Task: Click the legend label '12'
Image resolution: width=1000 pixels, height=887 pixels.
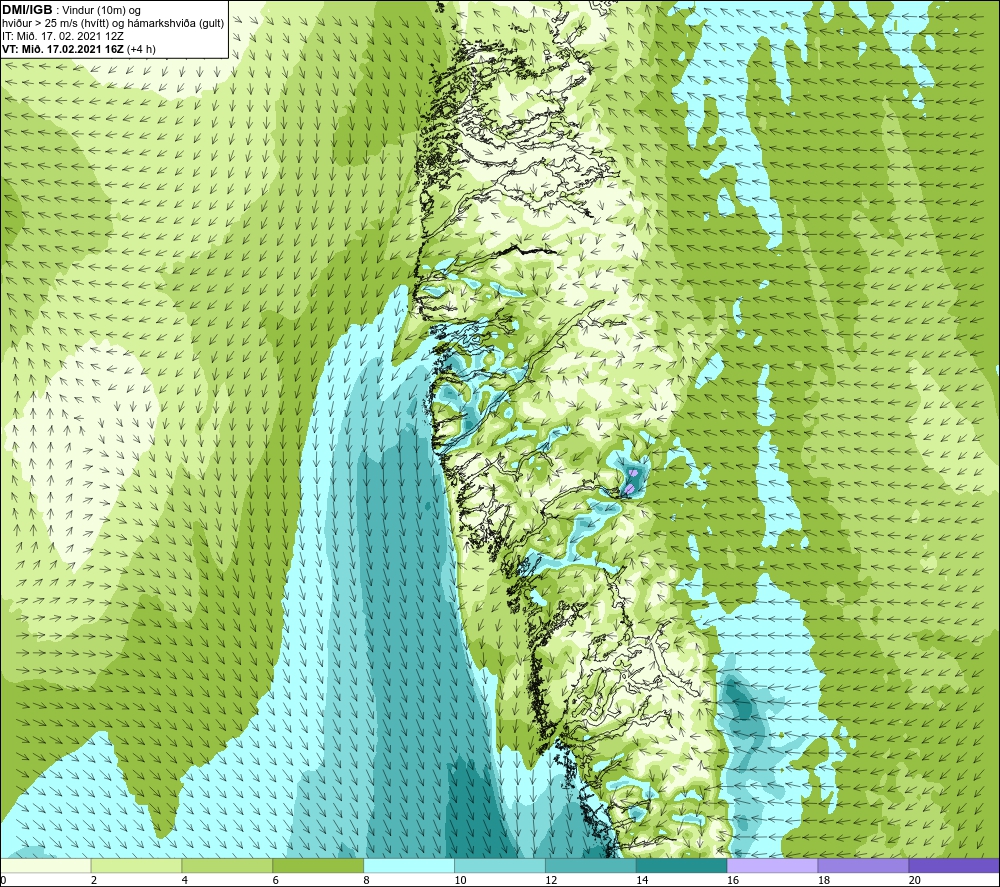Action: point(551,880)
